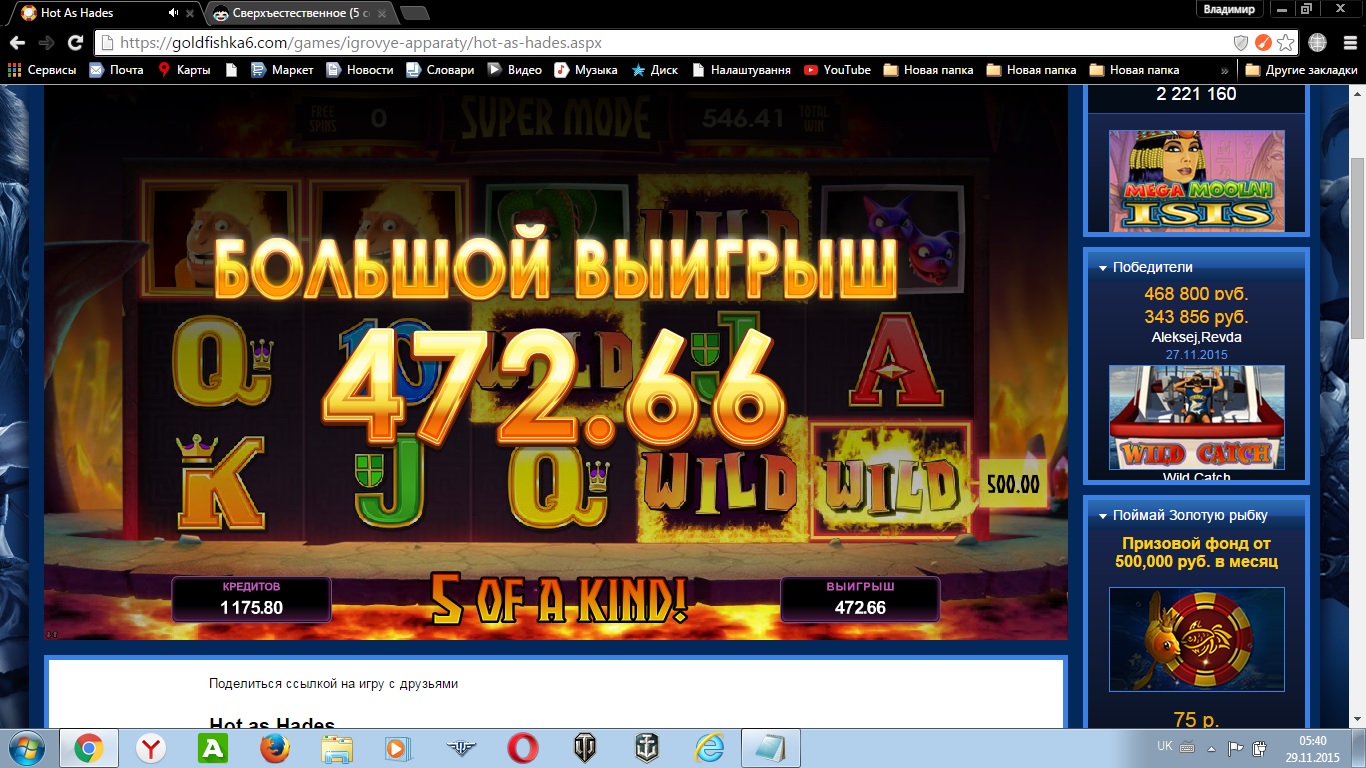Reload the page with refresh icon
The image size is (1366, 768).
click(75, 43)
